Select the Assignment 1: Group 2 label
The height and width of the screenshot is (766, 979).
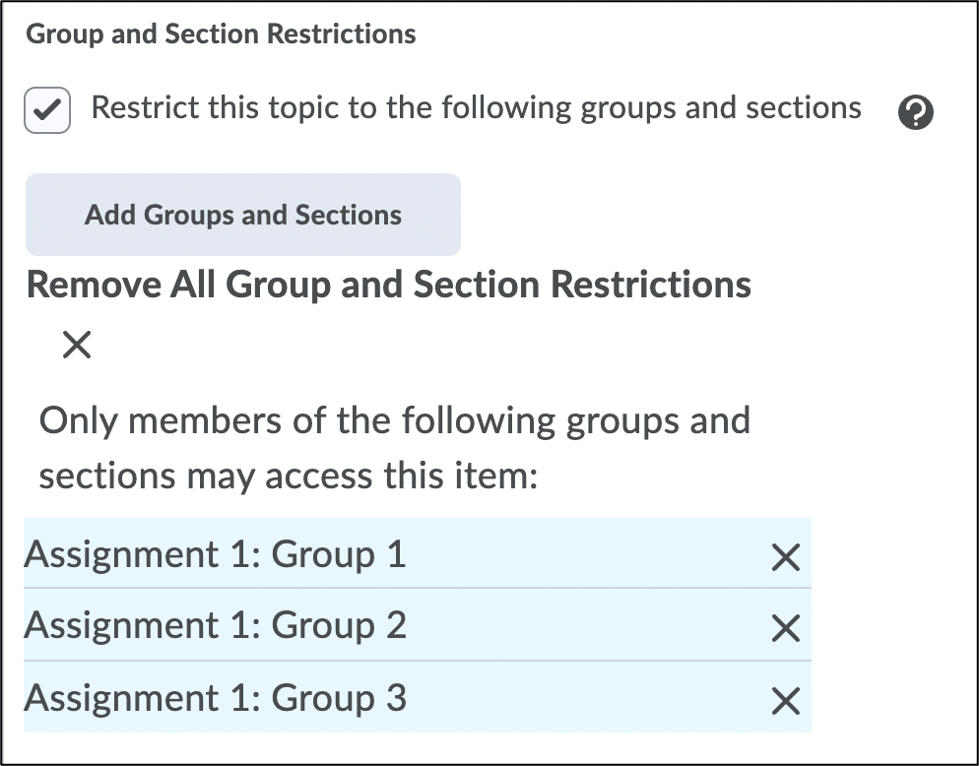(x=215, y=625)
